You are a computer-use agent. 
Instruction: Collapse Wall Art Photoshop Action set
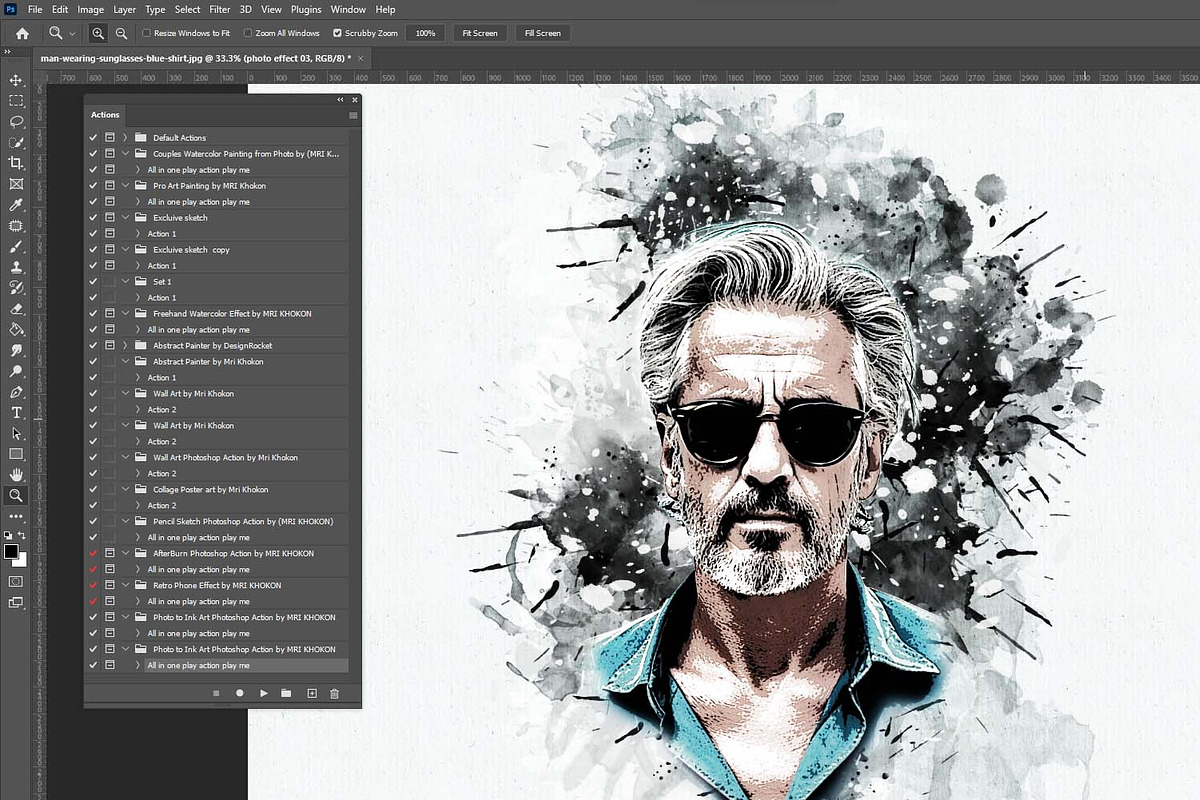(125, 458)
